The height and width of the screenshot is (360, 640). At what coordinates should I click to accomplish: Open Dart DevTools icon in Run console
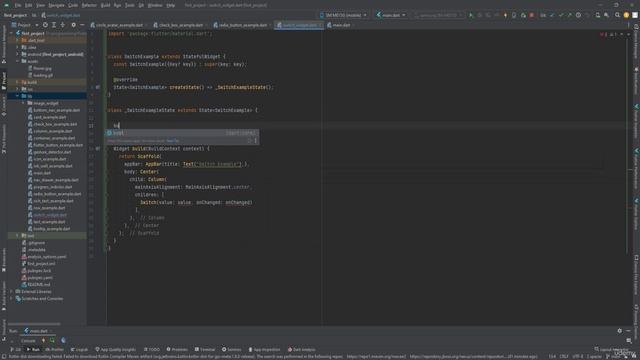[63, 340]
